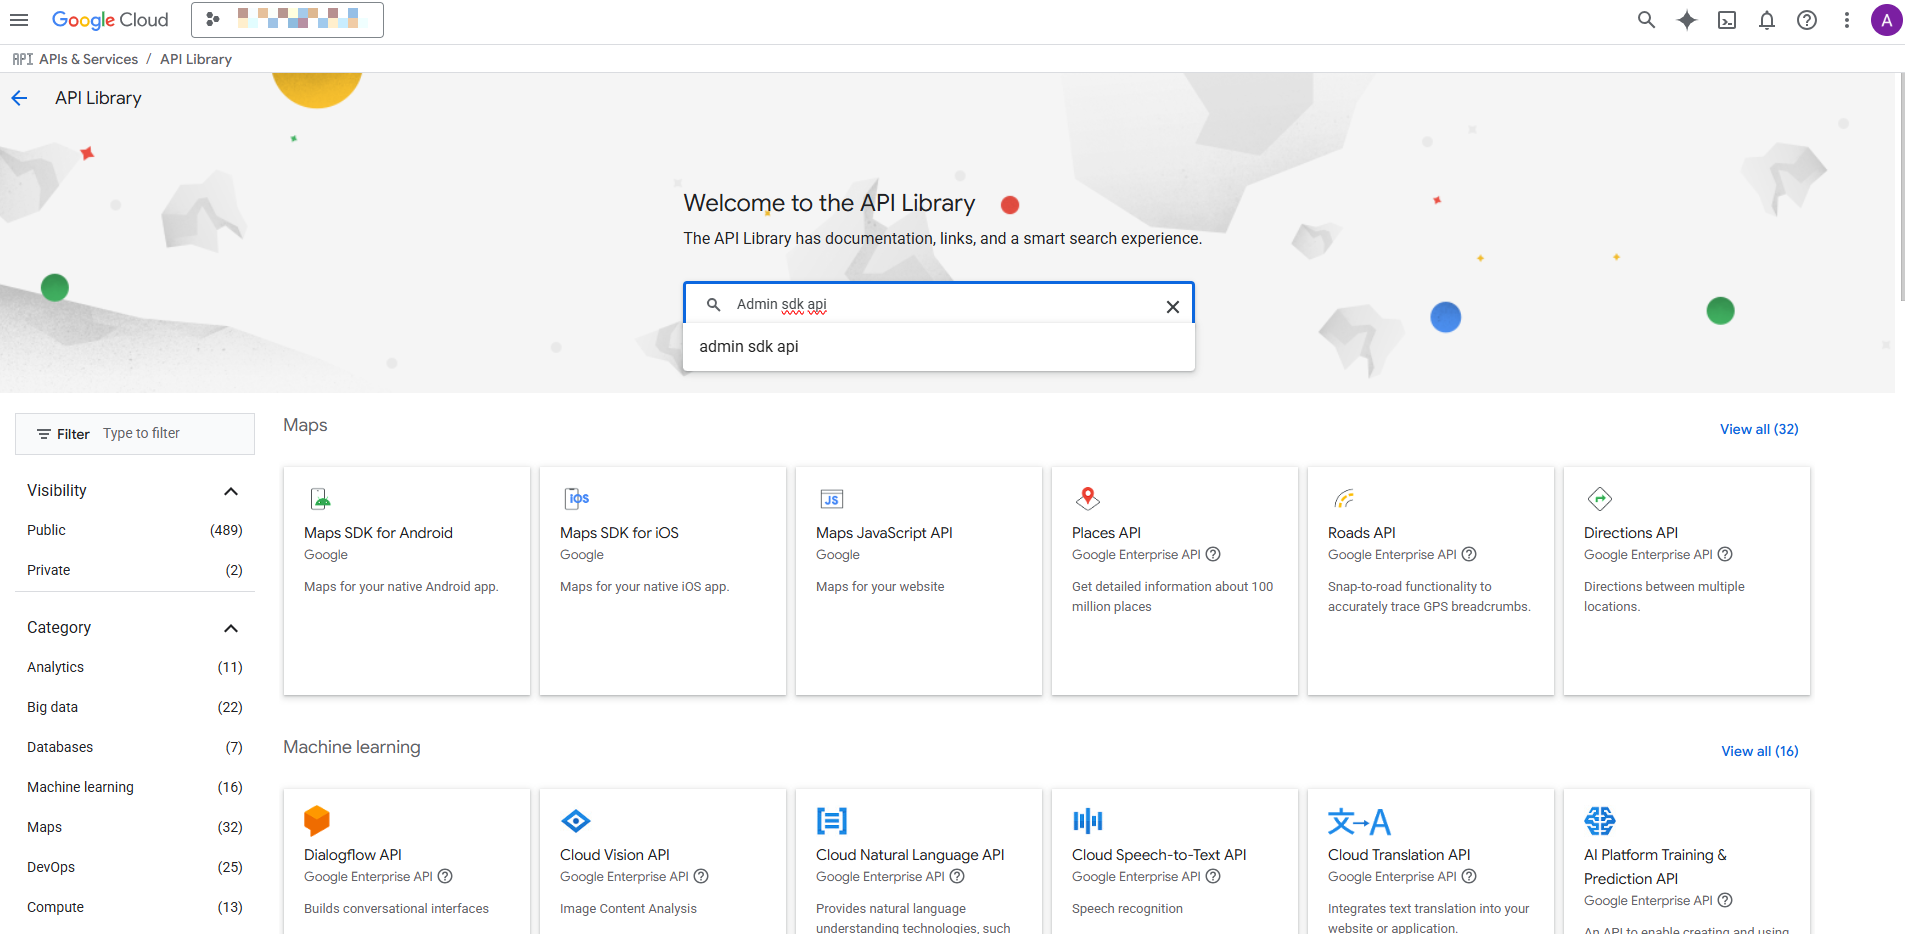
Task: Open the Places API pin icon
Action: (1088, 498)
